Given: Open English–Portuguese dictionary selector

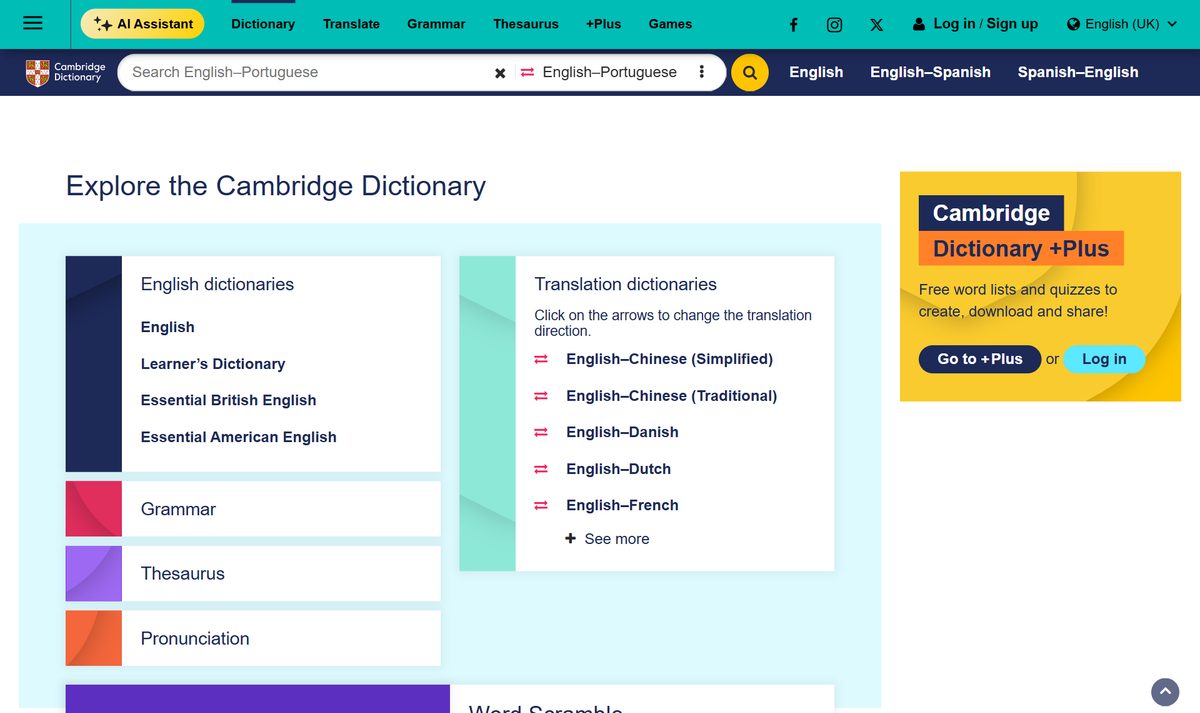Looking at the screenshot, I should [x=610, y=72].
